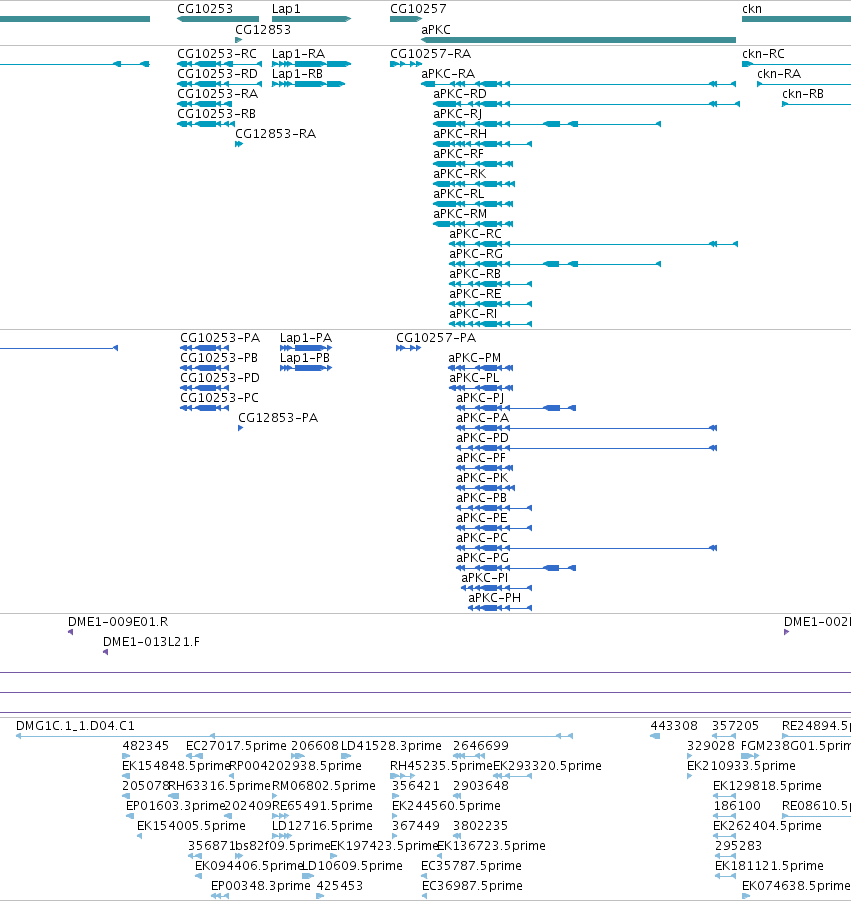This screenshot has height=901, width=851.
Task: Choose the aPKC-PB protein
Action: coord(494,508)
